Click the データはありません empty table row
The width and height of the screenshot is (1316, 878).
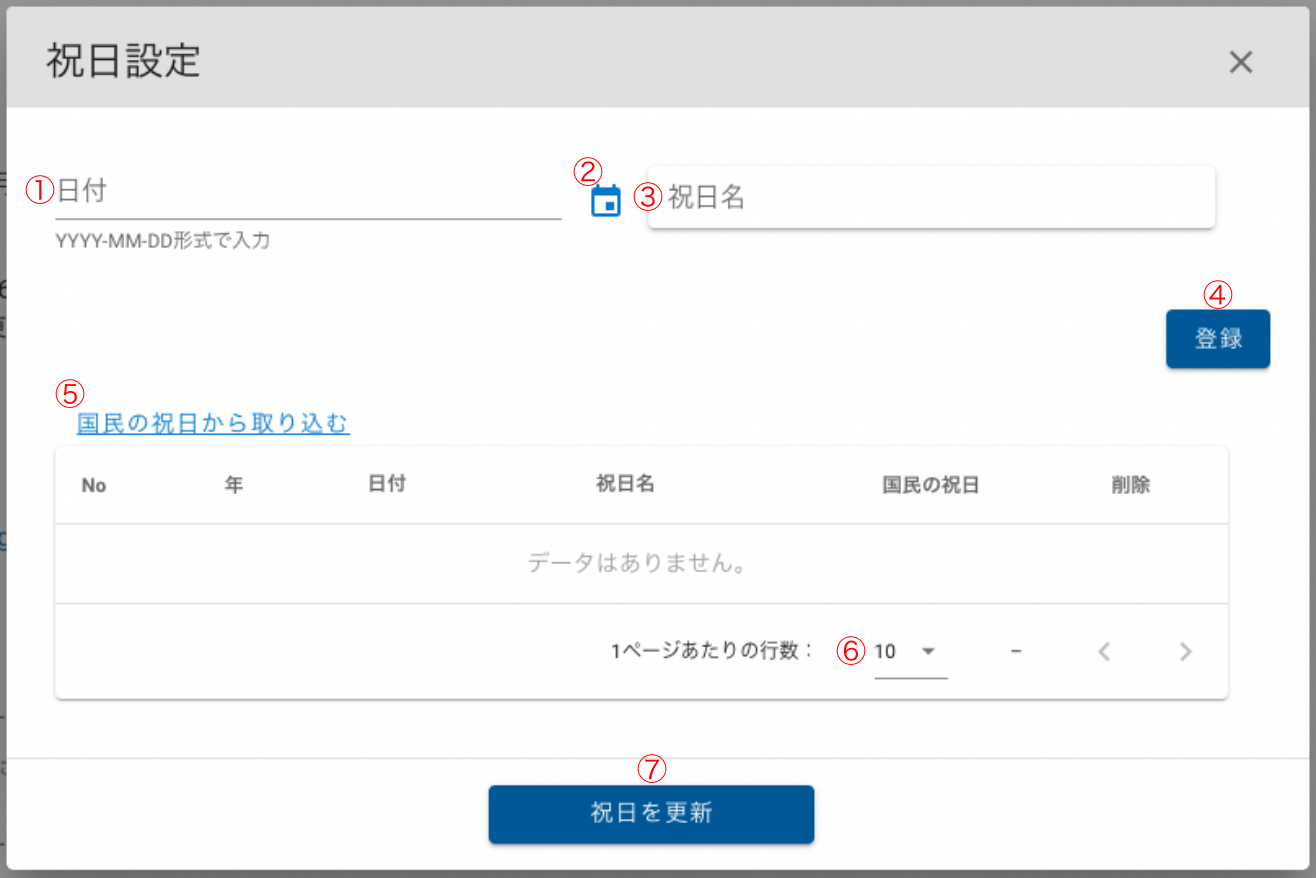(x=640, y=564)
